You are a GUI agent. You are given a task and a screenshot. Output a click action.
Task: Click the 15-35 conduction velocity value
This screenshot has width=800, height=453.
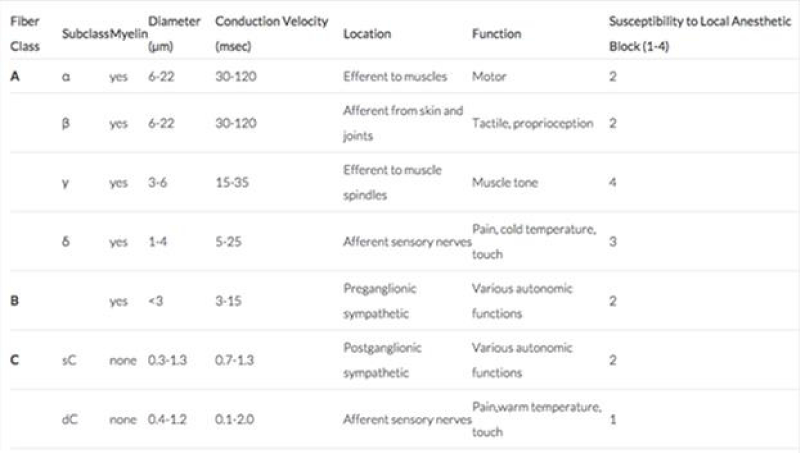232,183
